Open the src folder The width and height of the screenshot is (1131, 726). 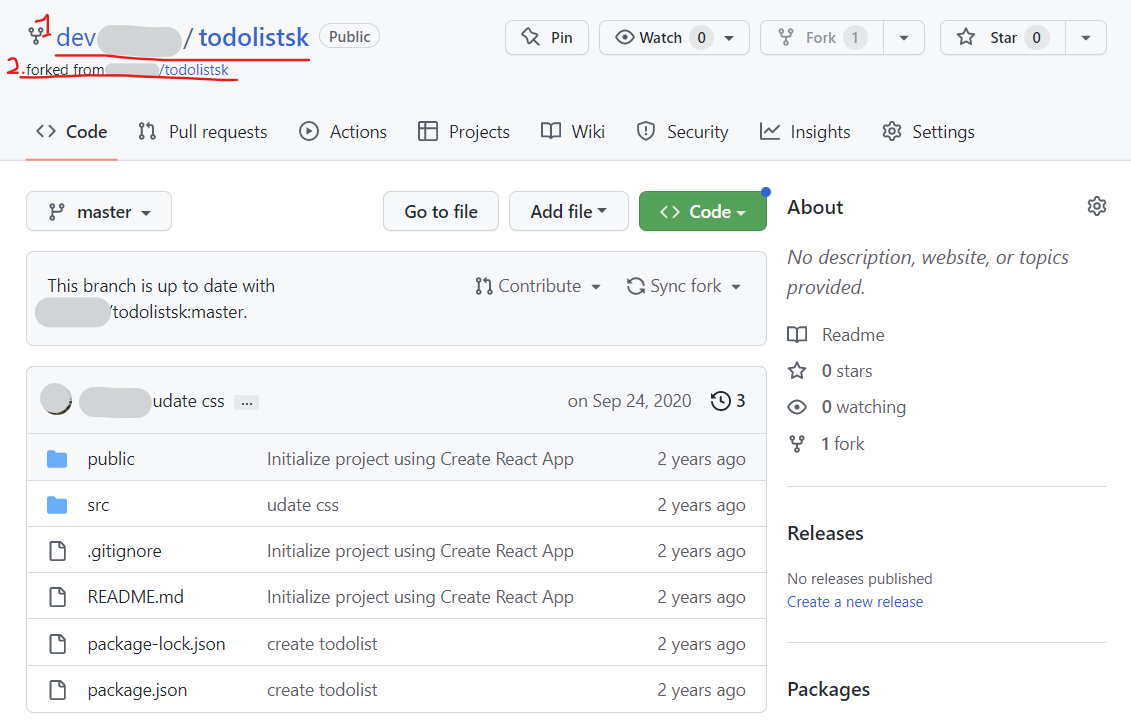pyautogui.click(x=98, y=505)
